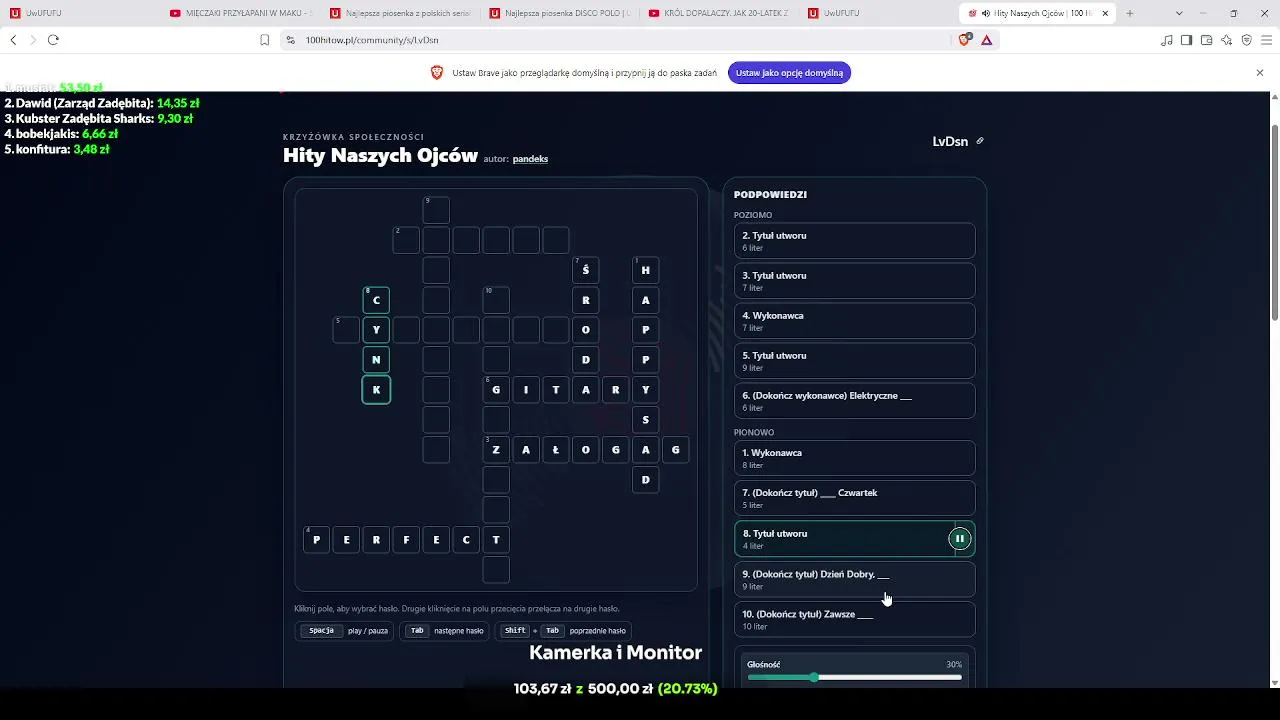Screen dimensions: 1280x720
Task: Adjust the Głośność volume slider handle
Action: click(814, 678)
